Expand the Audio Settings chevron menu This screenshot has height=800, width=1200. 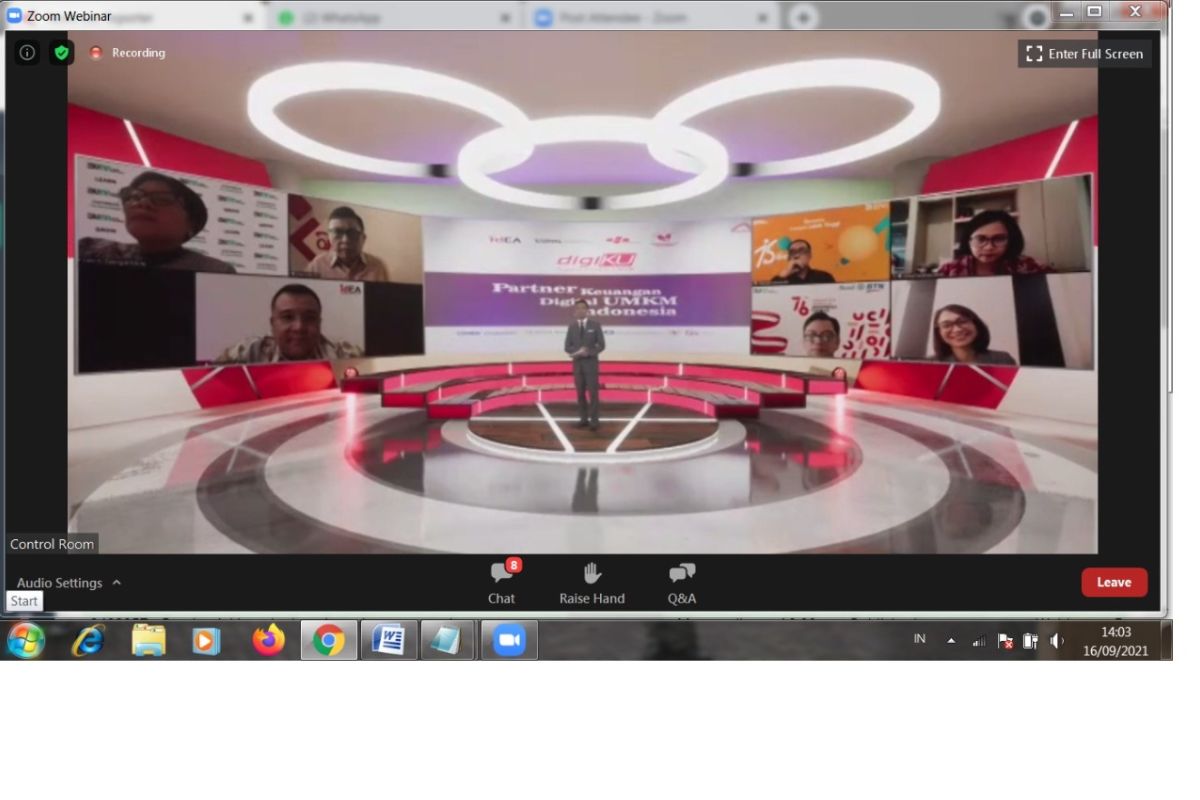(x=117, y=583)
